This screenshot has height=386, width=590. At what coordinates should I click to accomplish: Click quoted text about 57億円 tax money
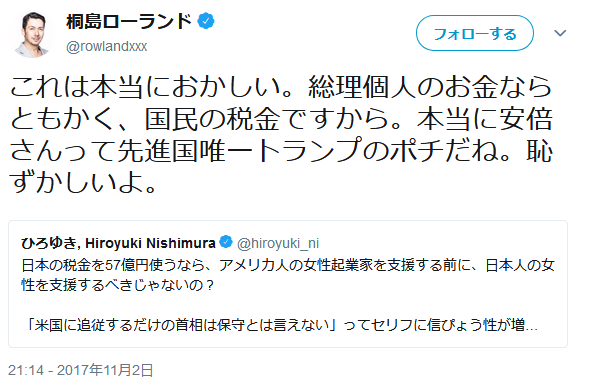pyautogui.click(x=288, y=266)
